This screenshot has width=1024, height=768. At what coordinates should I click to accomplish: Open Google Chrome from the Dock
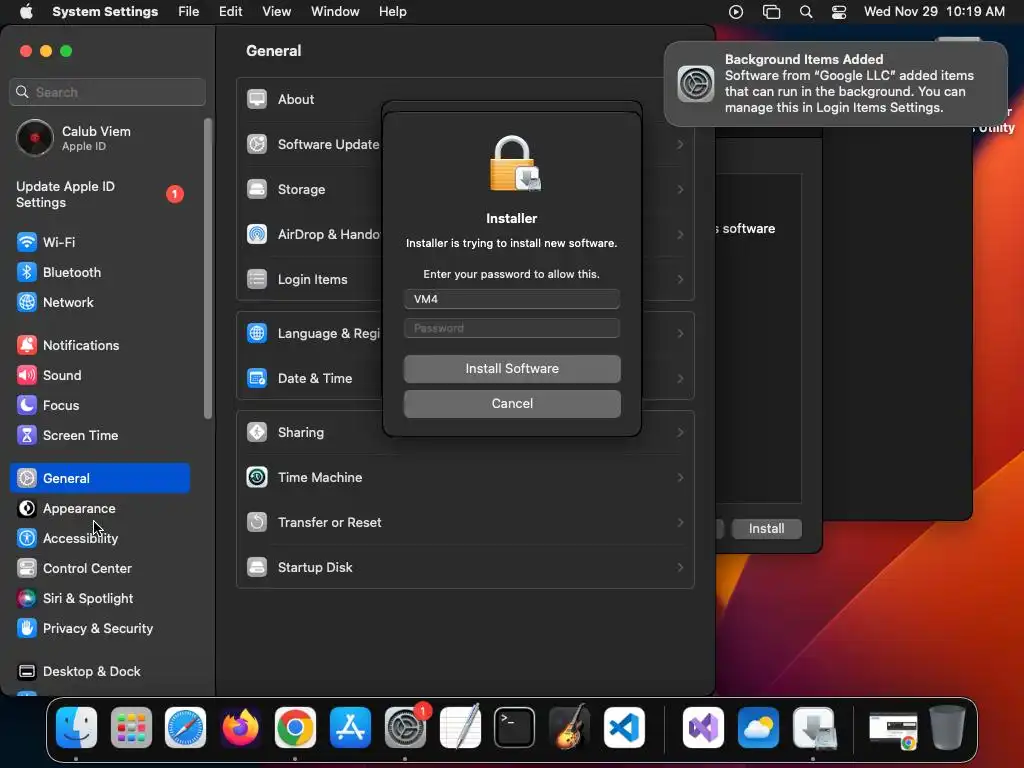coord(295,727)
